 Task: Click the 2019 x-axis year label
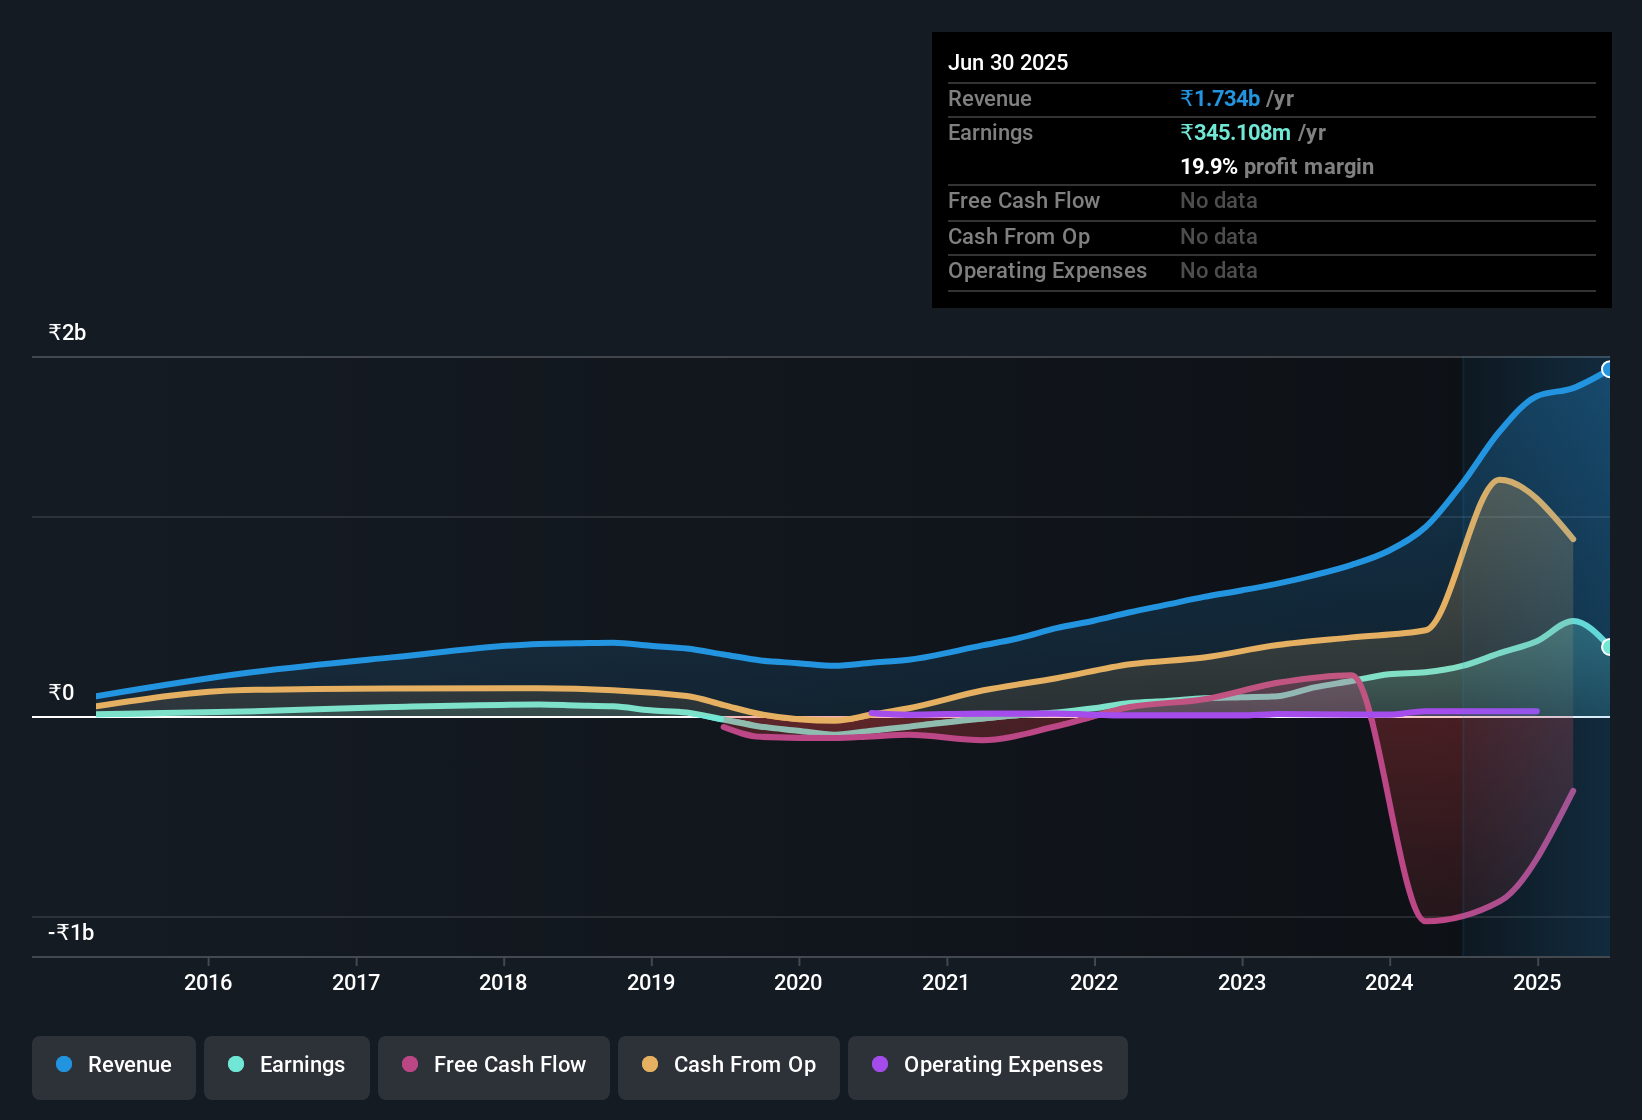point(651,982)
